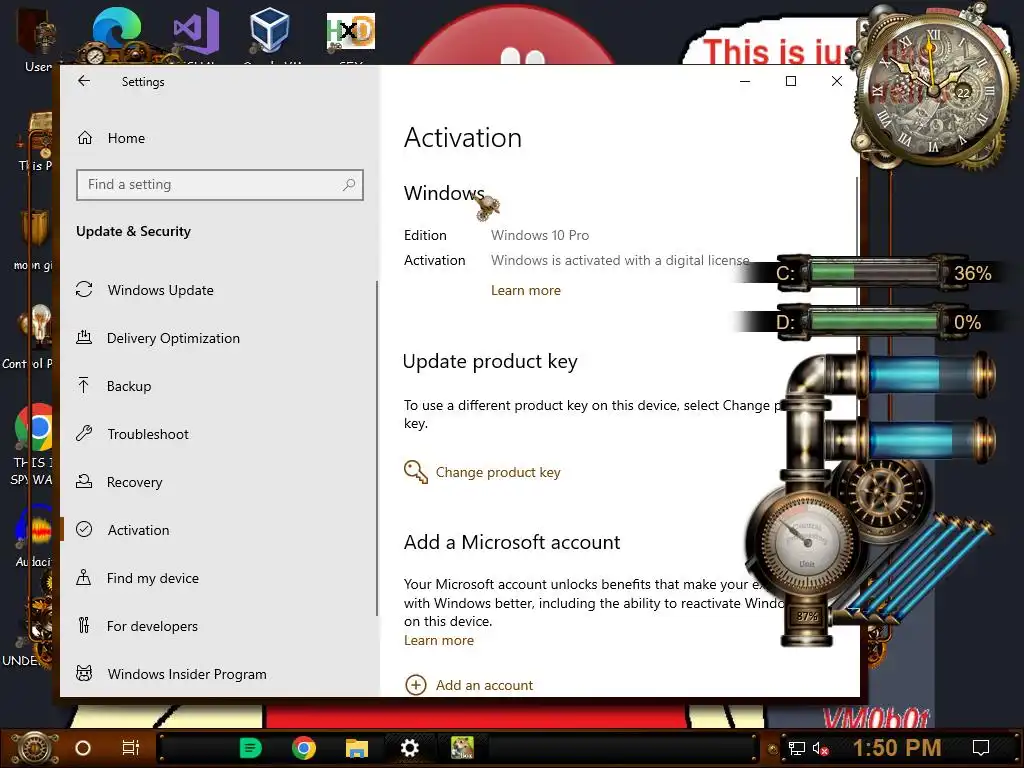Open the HxD desktop shortcut

(351, 31)
